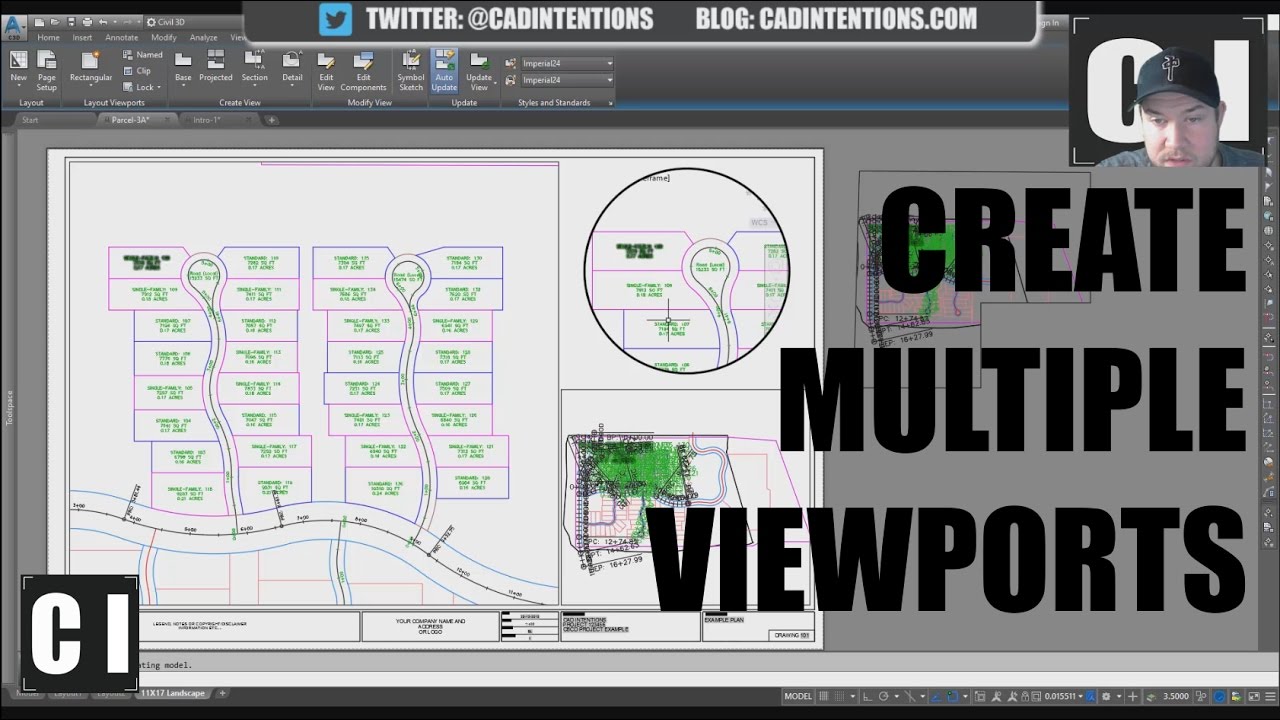Open the status bar customization menu

point(1270,697)
